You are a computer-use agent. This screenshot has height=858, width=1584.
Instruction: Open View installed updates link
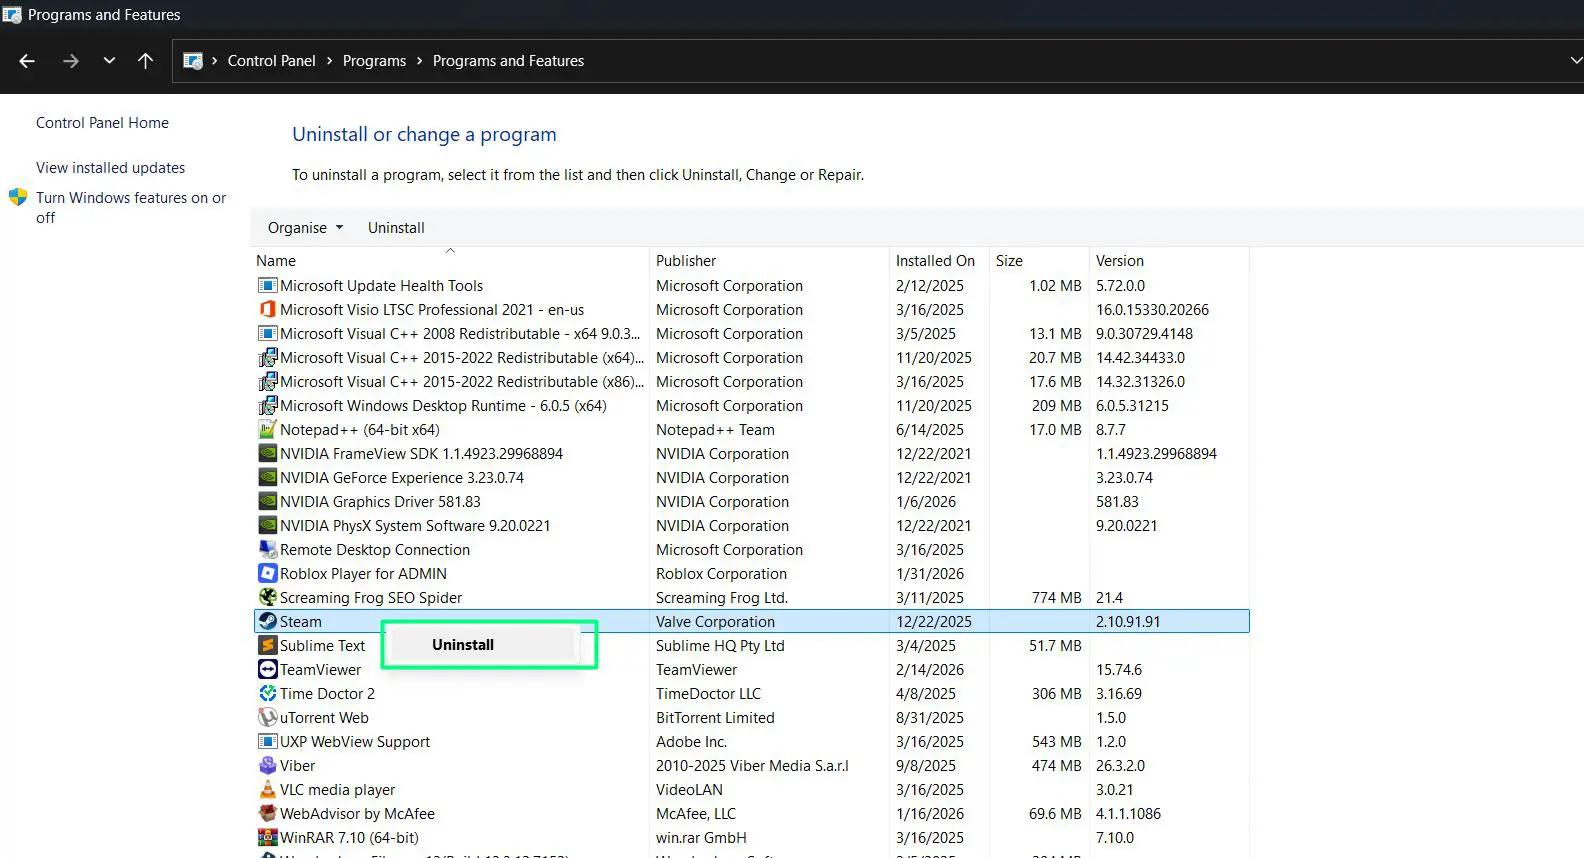[x=110, y=168]
